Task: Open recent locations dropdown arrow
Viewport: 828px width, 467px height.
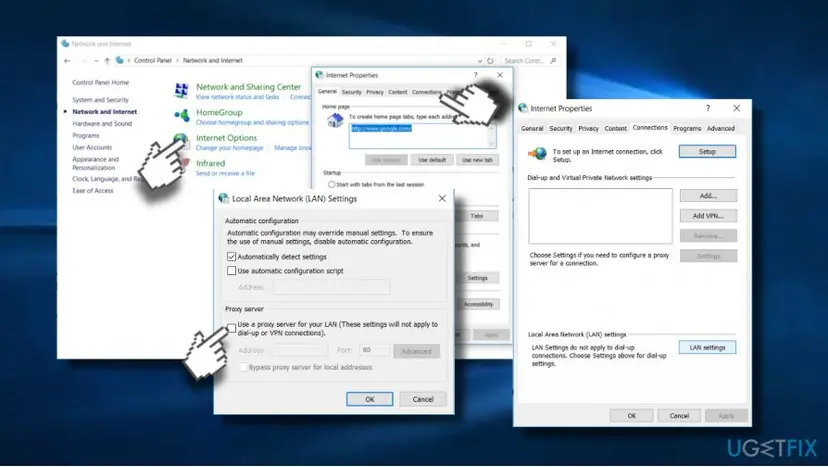Action: click(x=96, y=61)
